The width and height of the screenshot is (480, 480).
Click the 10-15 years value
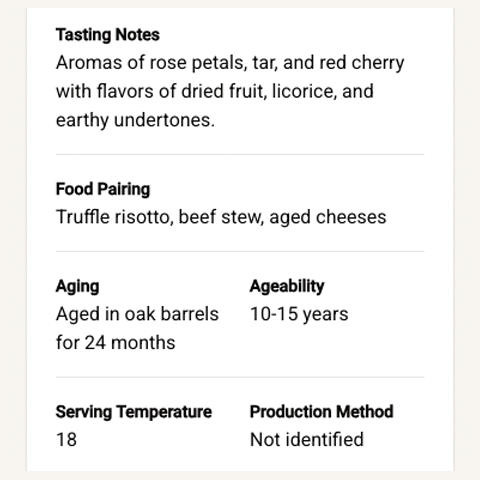click(299, 314)
